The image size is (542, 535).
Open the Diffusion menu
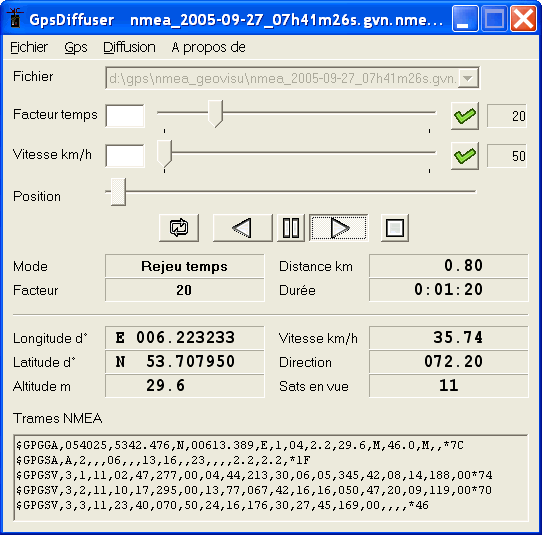pos(129,47)
